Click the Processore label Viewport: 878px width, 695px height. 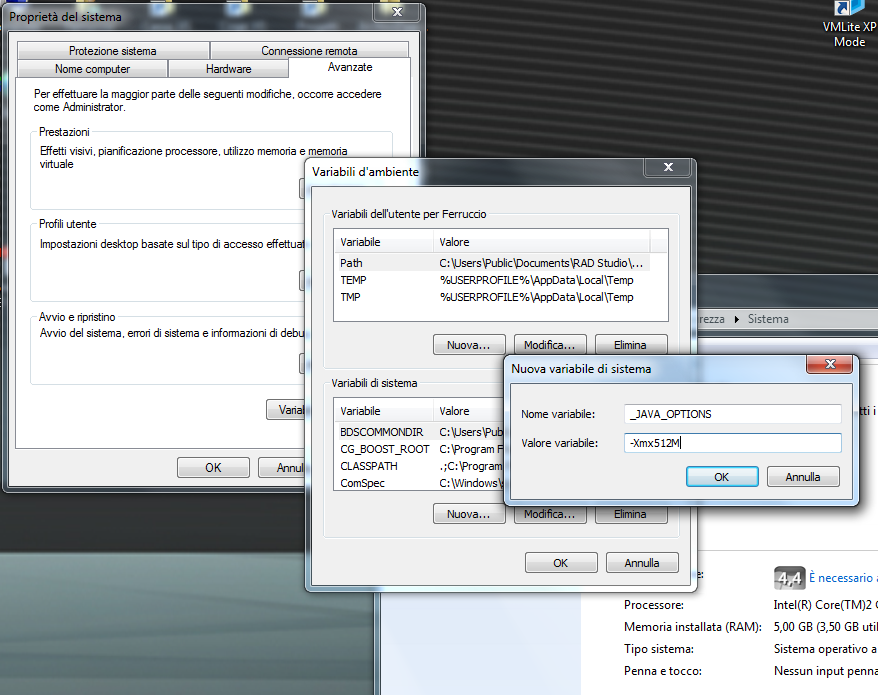pos(654,605)
